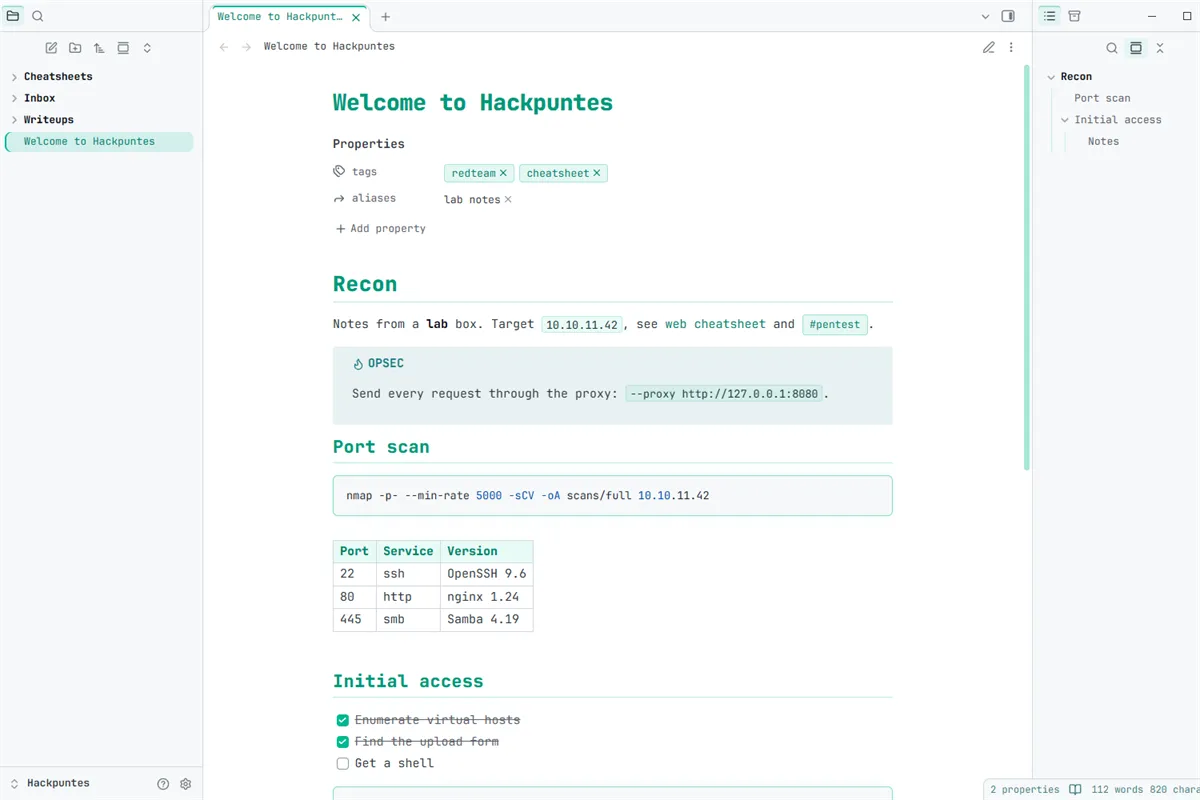The width and height of the screenshot is (1200, 800).
Task: Collapse or expand all folders in file explorer
Action: (x=147, y=48)
